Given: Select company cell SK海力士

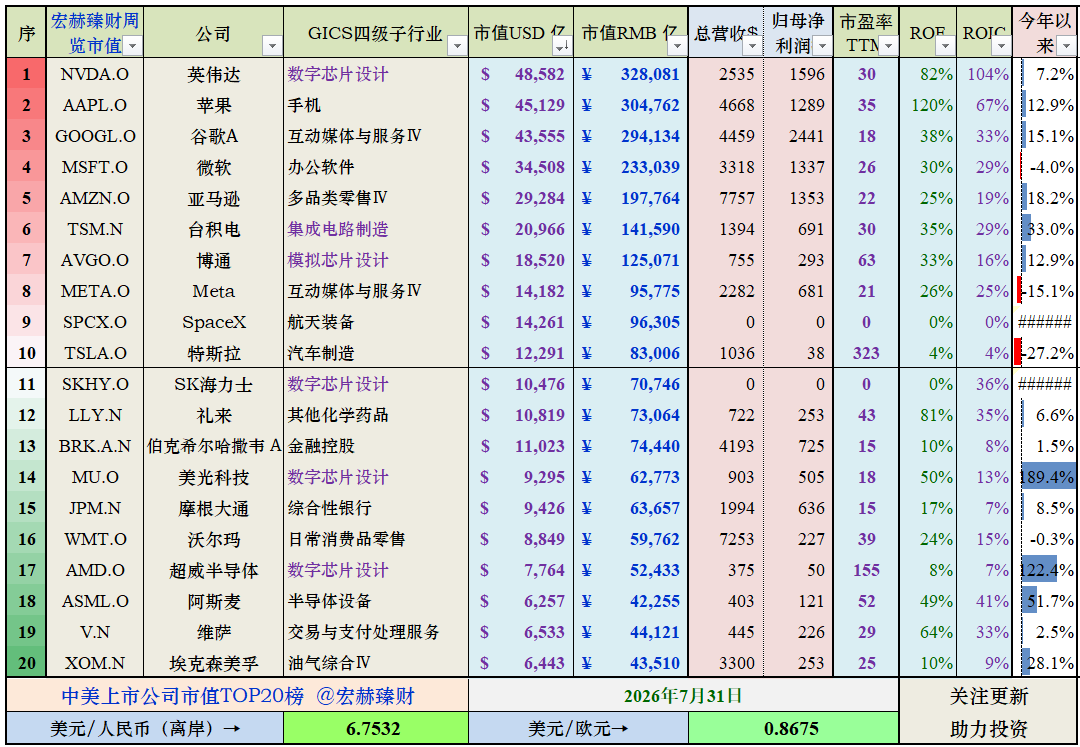Looking at the screenshot, I should coord(214,384).
